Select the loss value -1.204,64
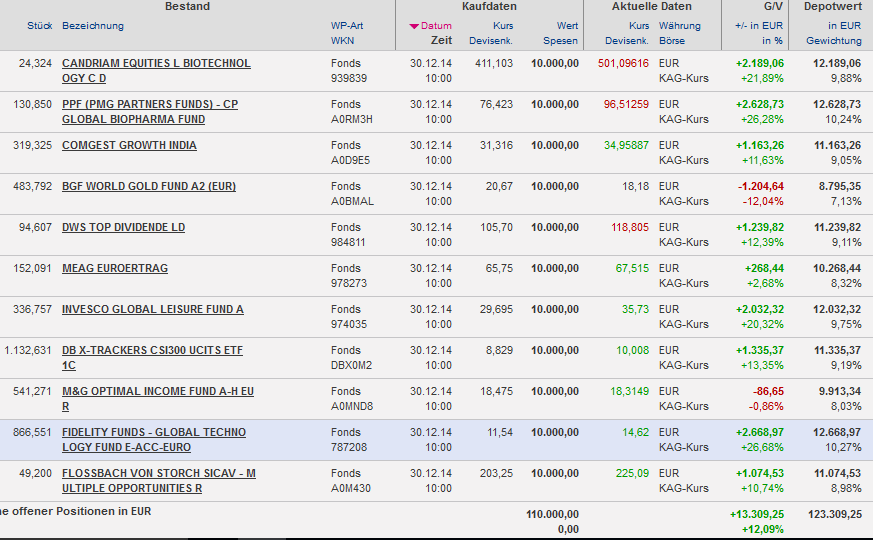This screenshot has width=873, height=540. pyautogui.click(x=761, y=186)
